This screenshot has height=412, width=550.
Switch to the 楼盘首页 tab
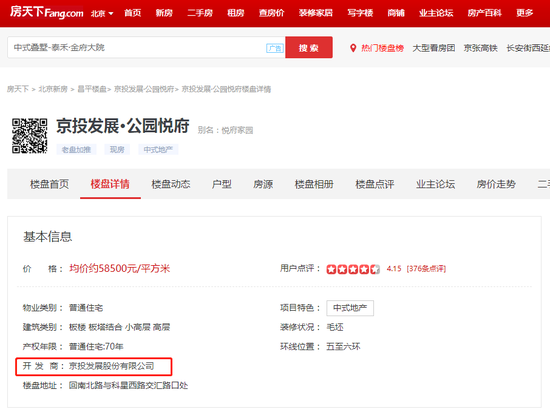[49, 184]
